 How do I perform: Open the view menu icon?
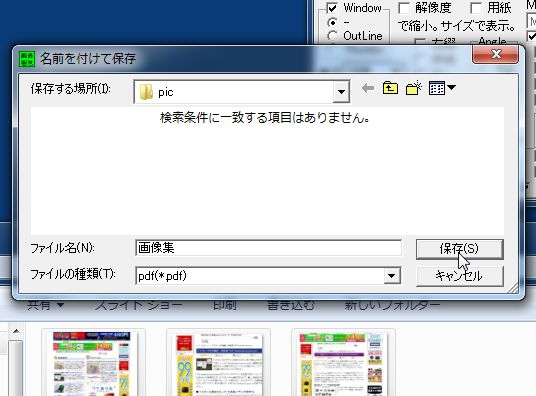(x=442, y=88)
